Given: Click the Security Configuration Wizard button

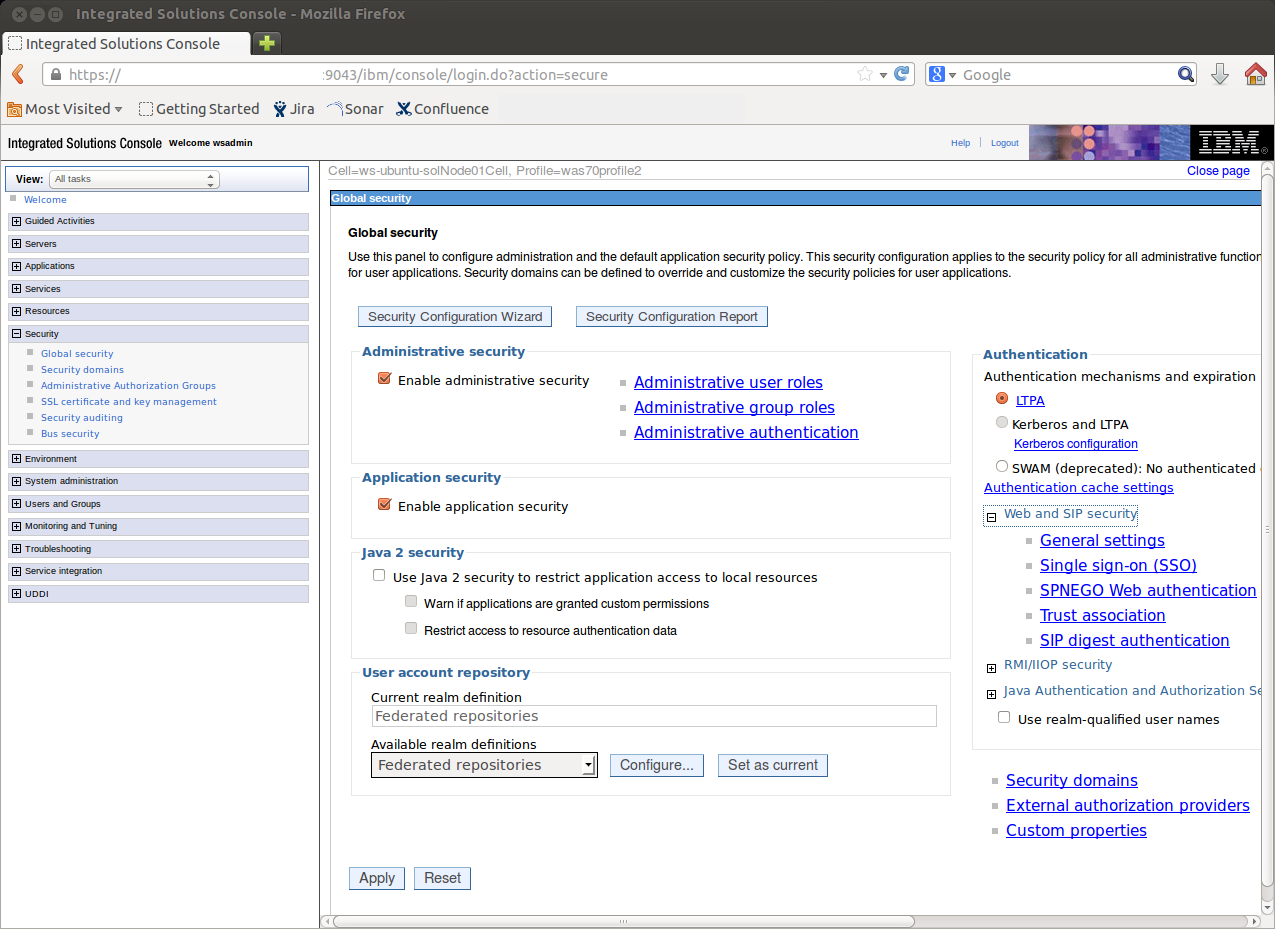Looking at the screenshot, I should [454, 317].
